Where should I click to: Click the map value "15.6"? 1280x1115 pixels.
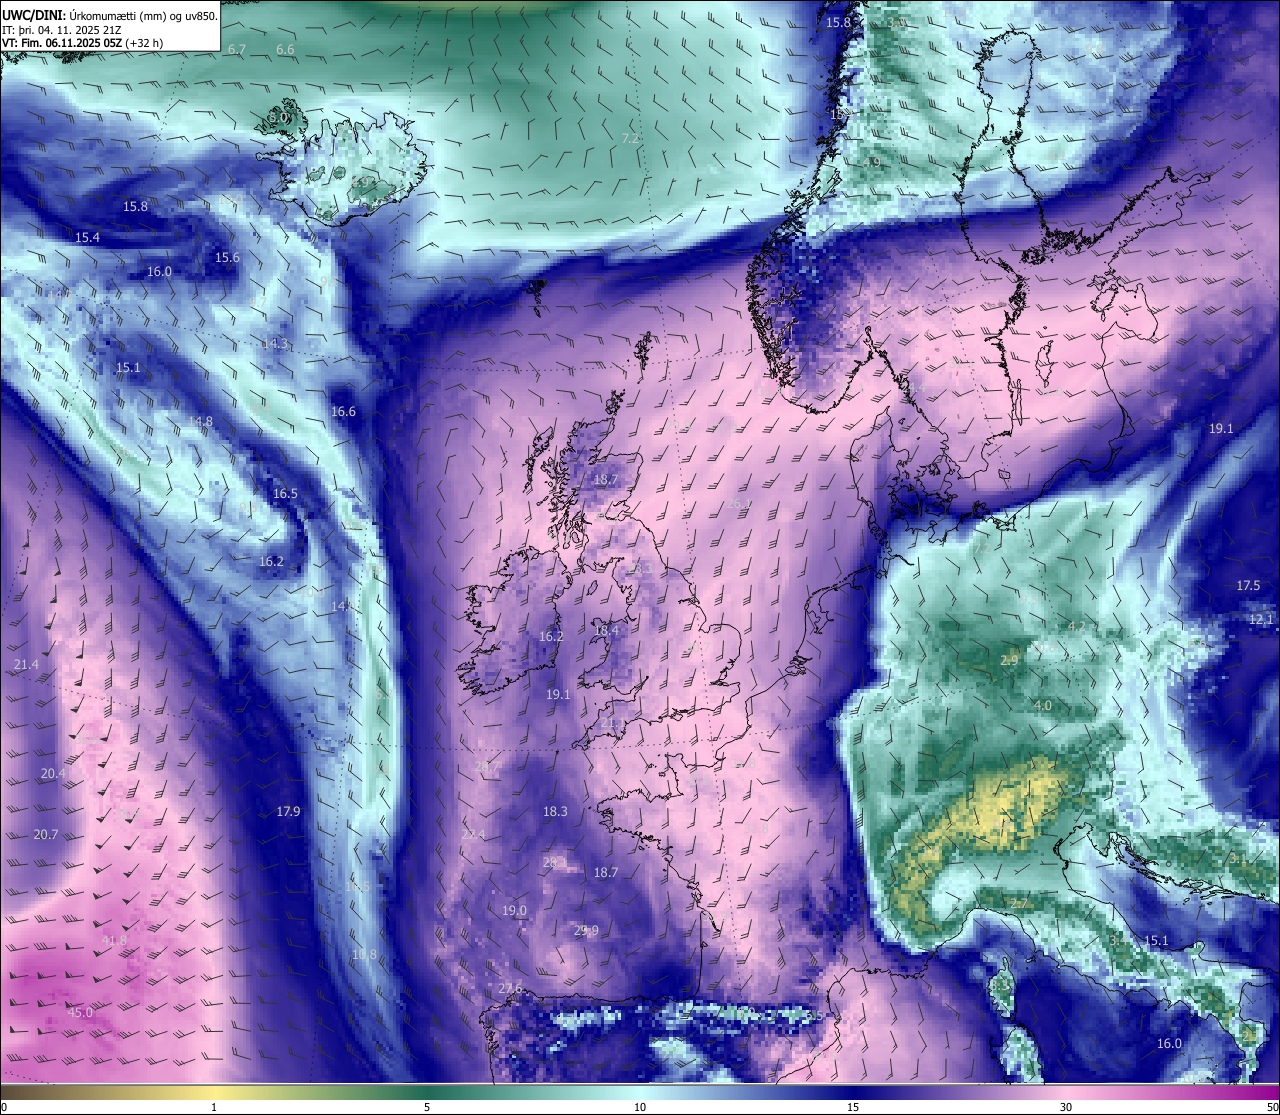tap(228, 257)
